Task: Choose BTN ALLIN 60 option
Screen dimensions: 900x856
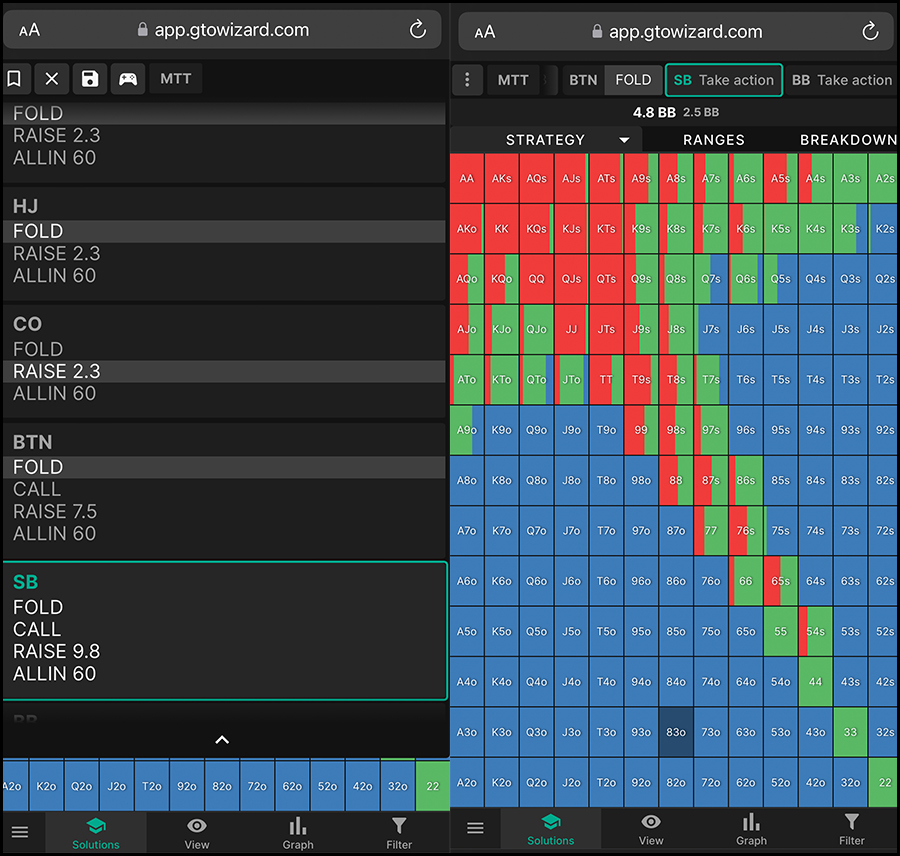Action: (x=224, y=534)
